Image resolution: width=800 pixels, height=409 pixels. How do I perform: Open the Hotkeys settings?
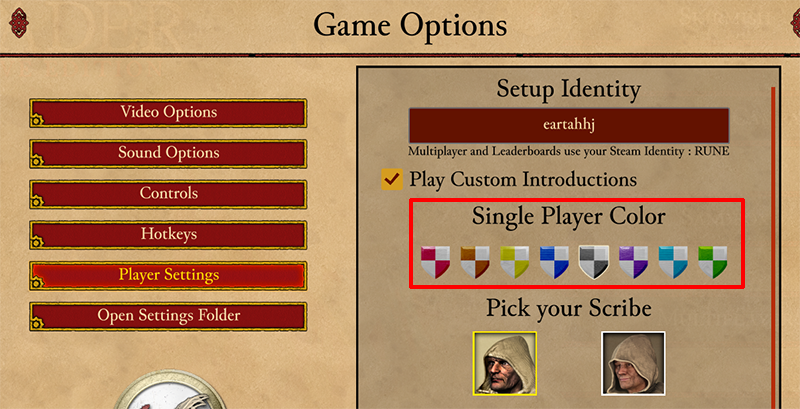168,235
